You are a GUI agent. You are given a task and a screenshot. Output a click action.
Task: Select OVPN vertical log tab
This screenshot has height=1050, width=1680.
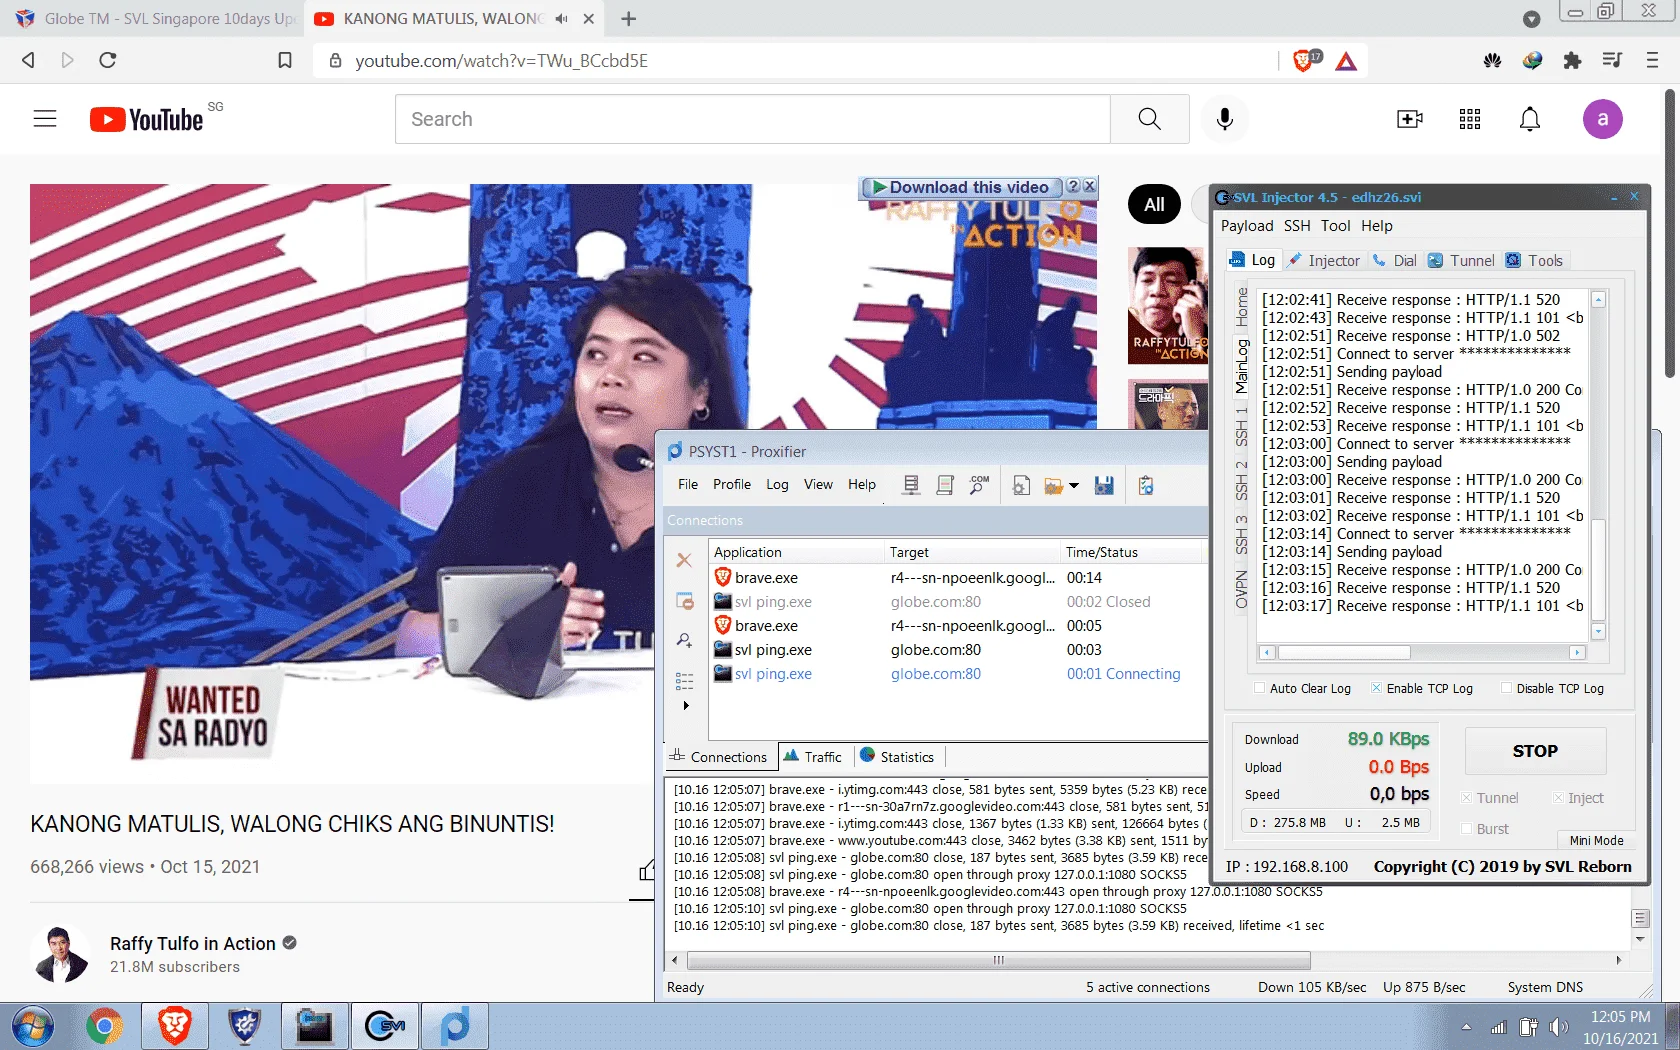click(x=1241, y=590)
